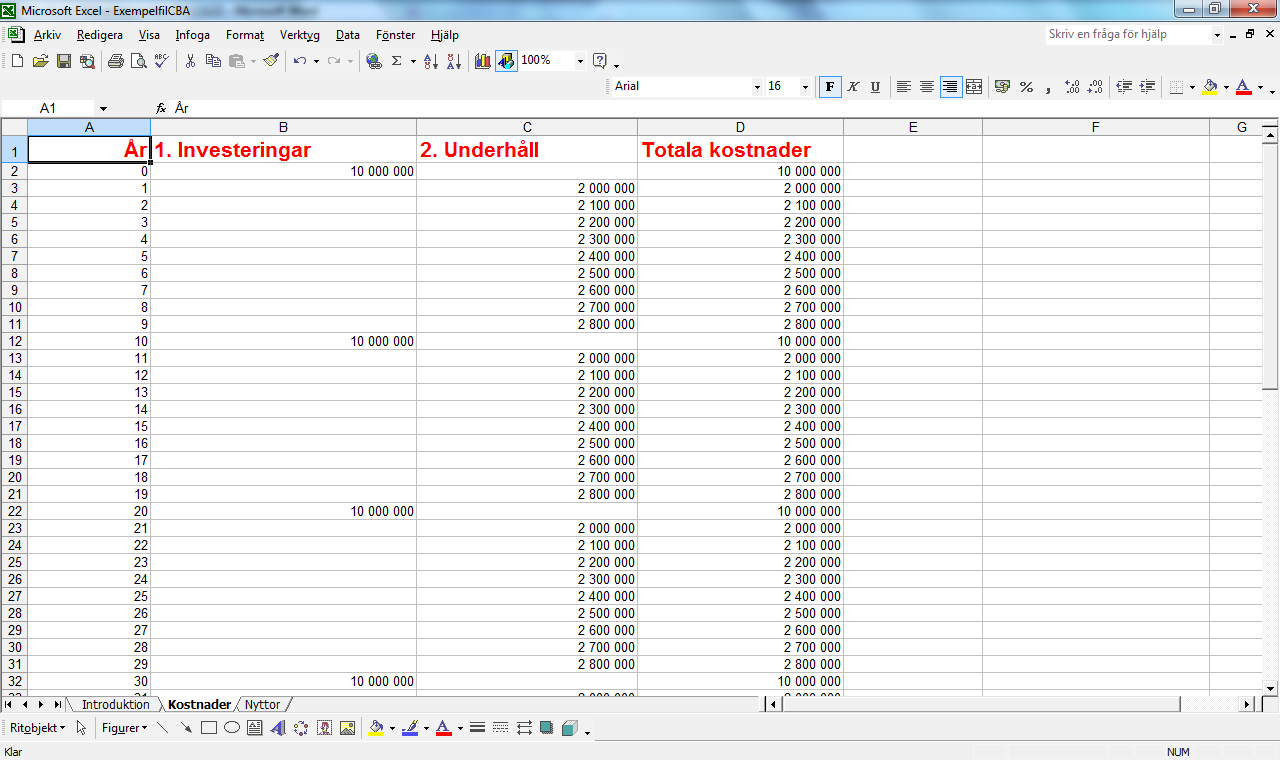Open the borders dropdown arrow

click(1192, 87)
